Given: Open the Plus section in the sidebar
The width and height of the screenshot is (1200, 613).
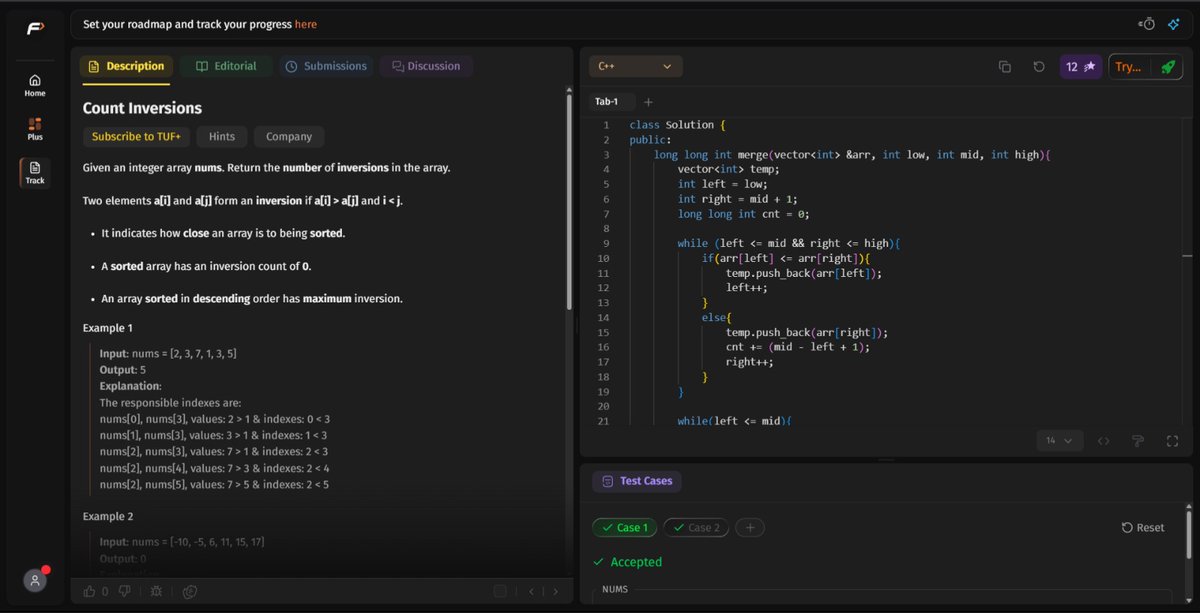Looking at the screenshot, I should (35, 128).
